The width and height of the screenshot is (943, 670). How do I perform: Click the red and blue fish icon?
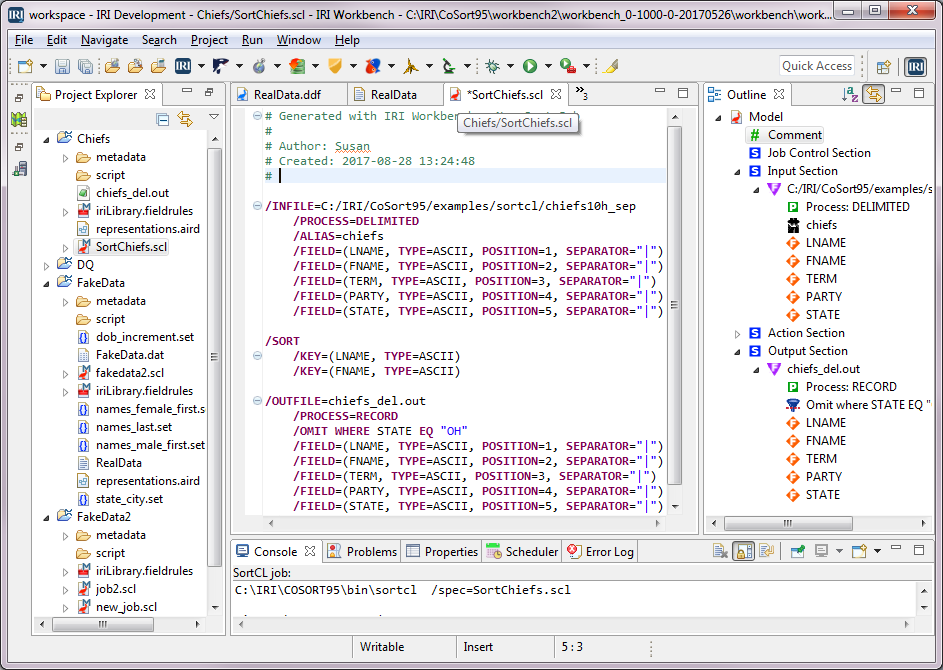coord(373,66)
